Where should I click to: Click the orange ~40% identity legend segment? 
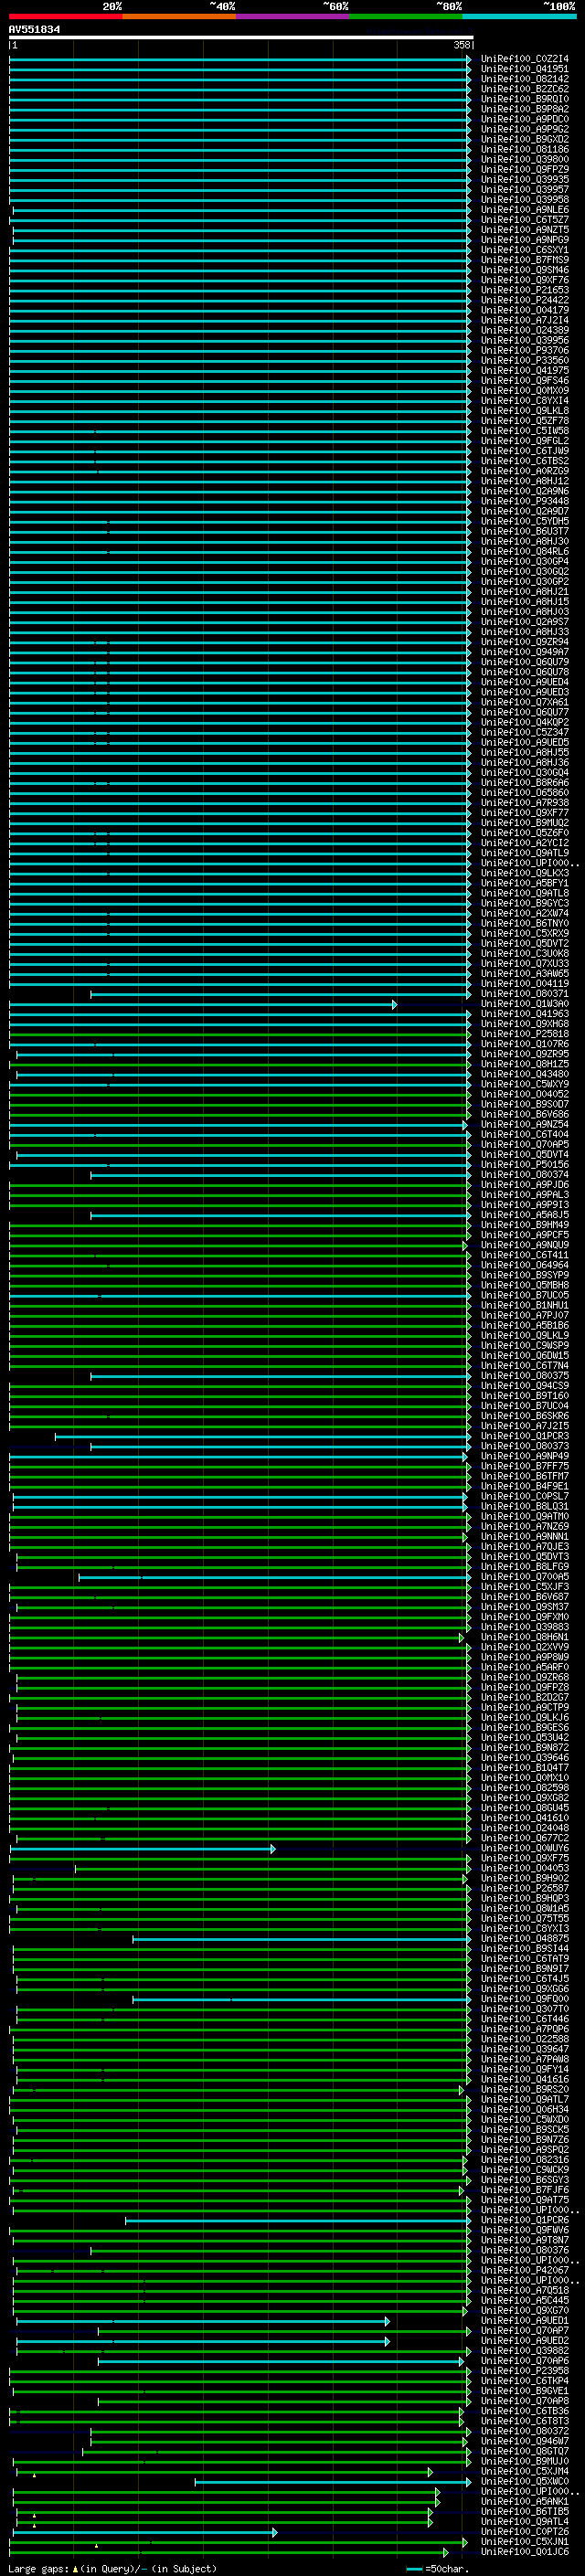[x=179, y=16]
